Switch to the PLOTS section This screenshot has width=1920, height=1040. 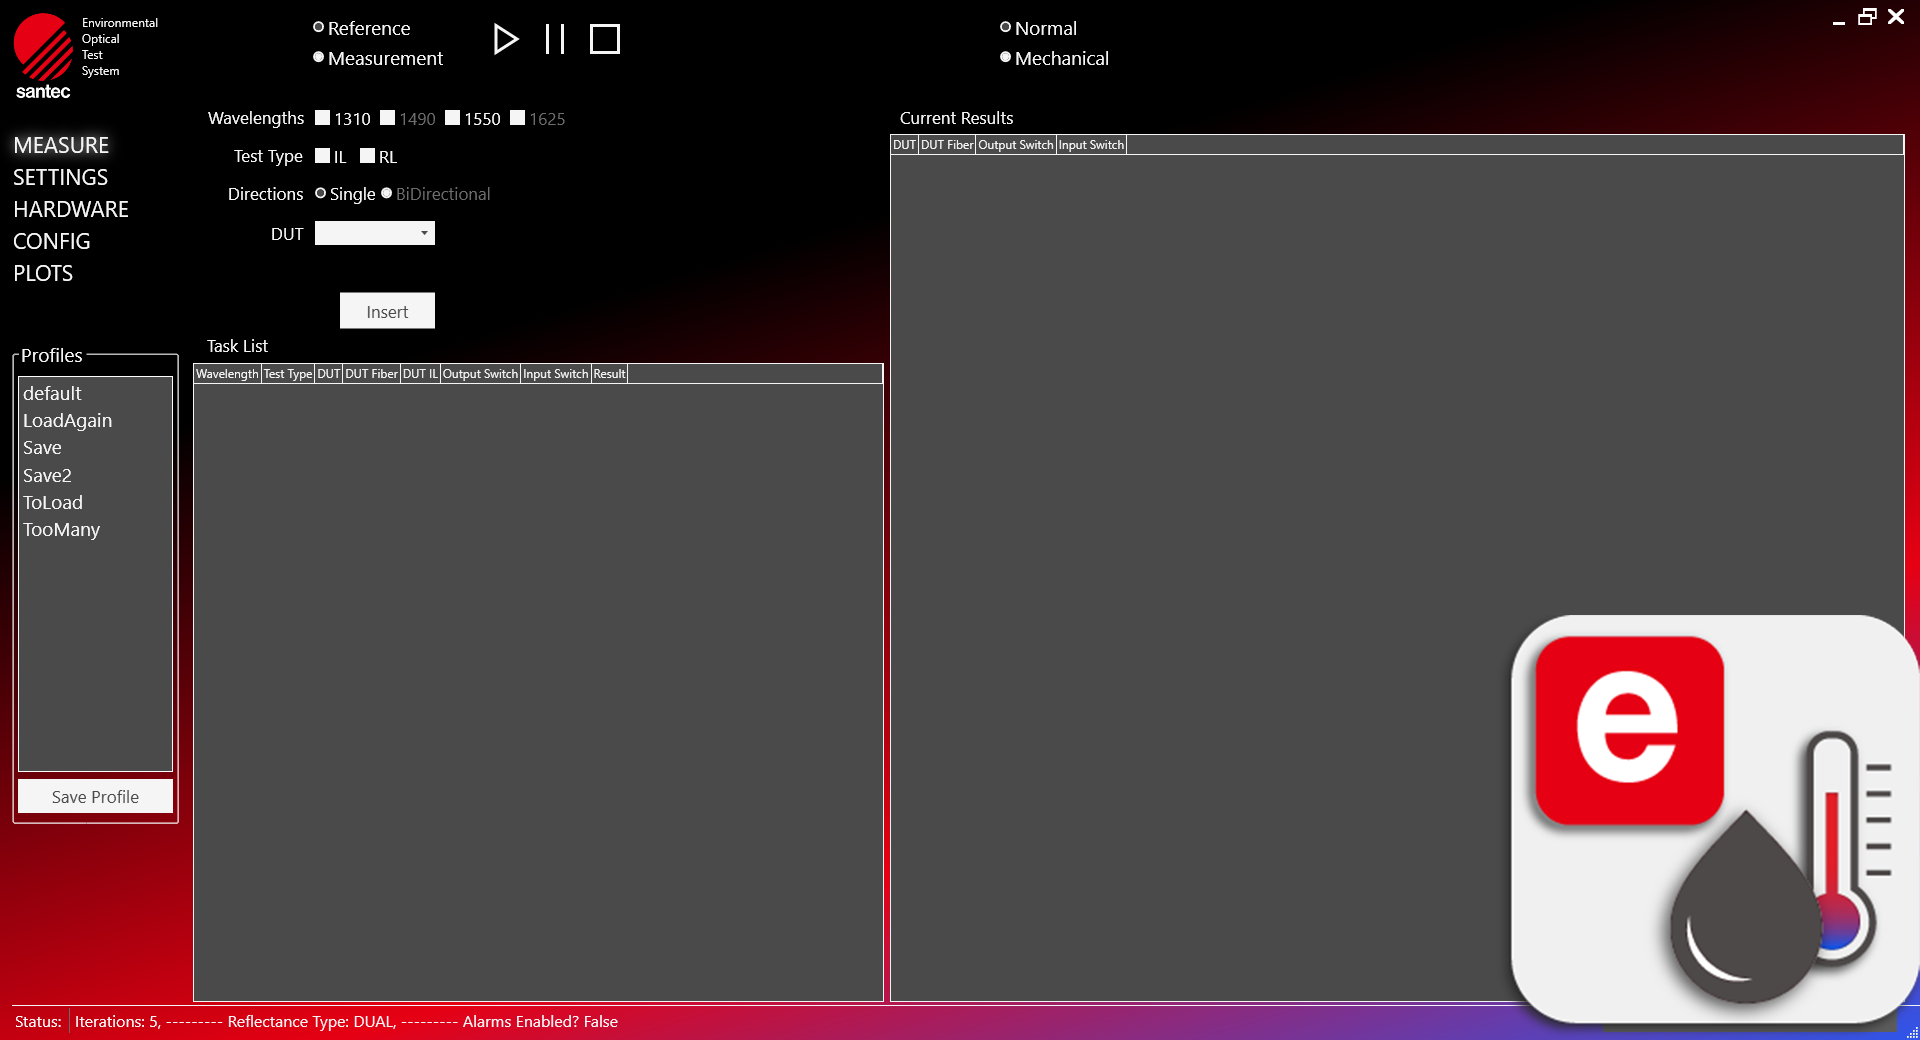pyautogui.click(x=43, y=272)
